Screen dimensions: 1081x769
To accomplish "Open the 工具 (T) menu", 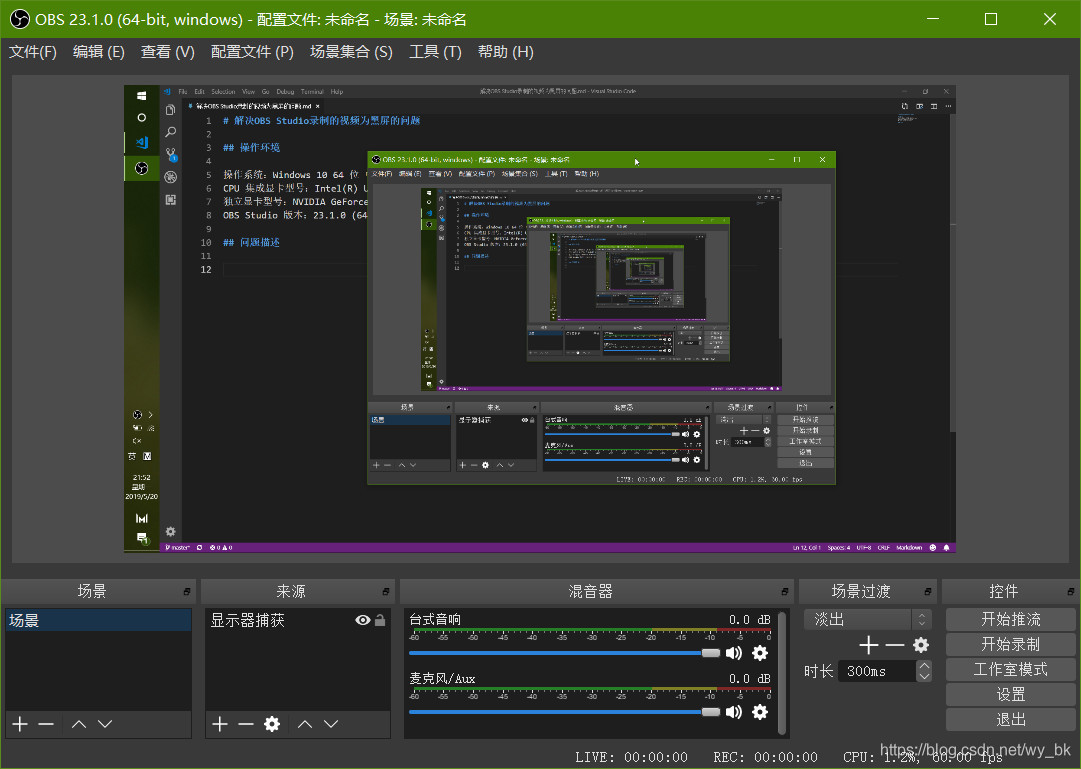I will 435,52.
